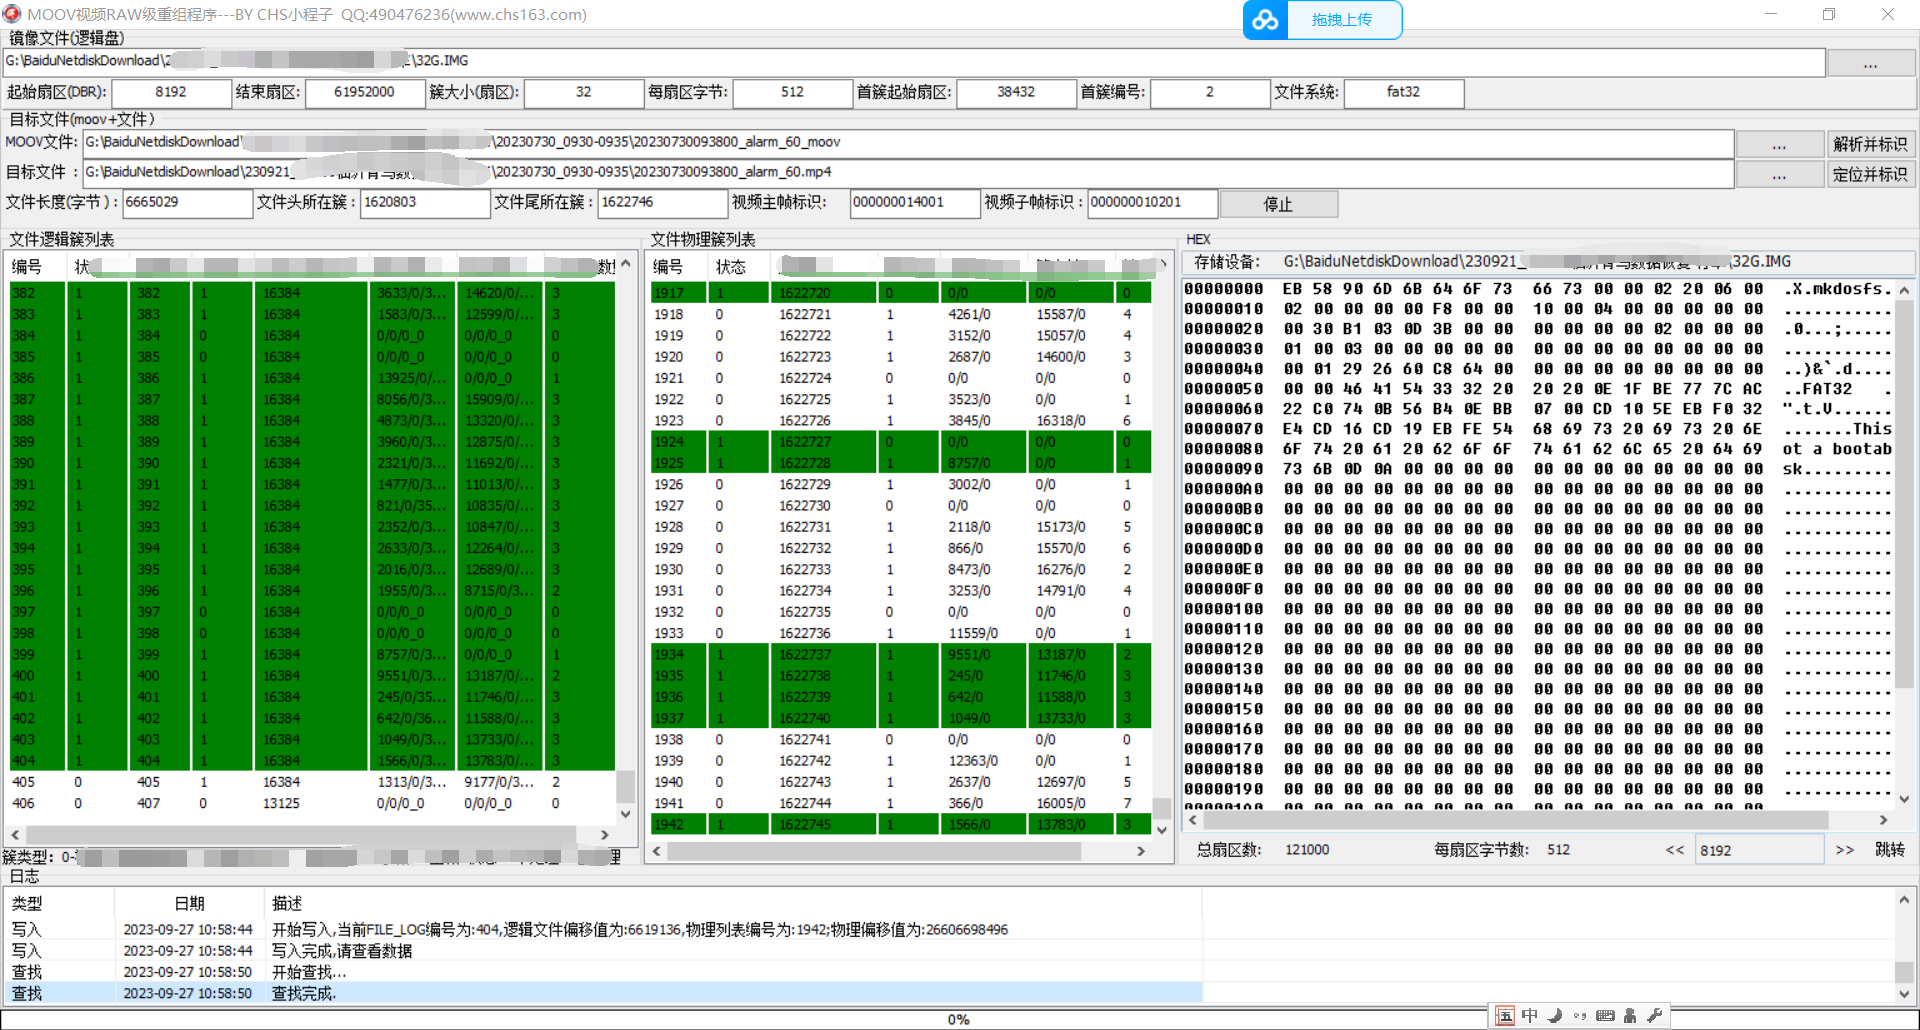Click log column header 日期

189,903
